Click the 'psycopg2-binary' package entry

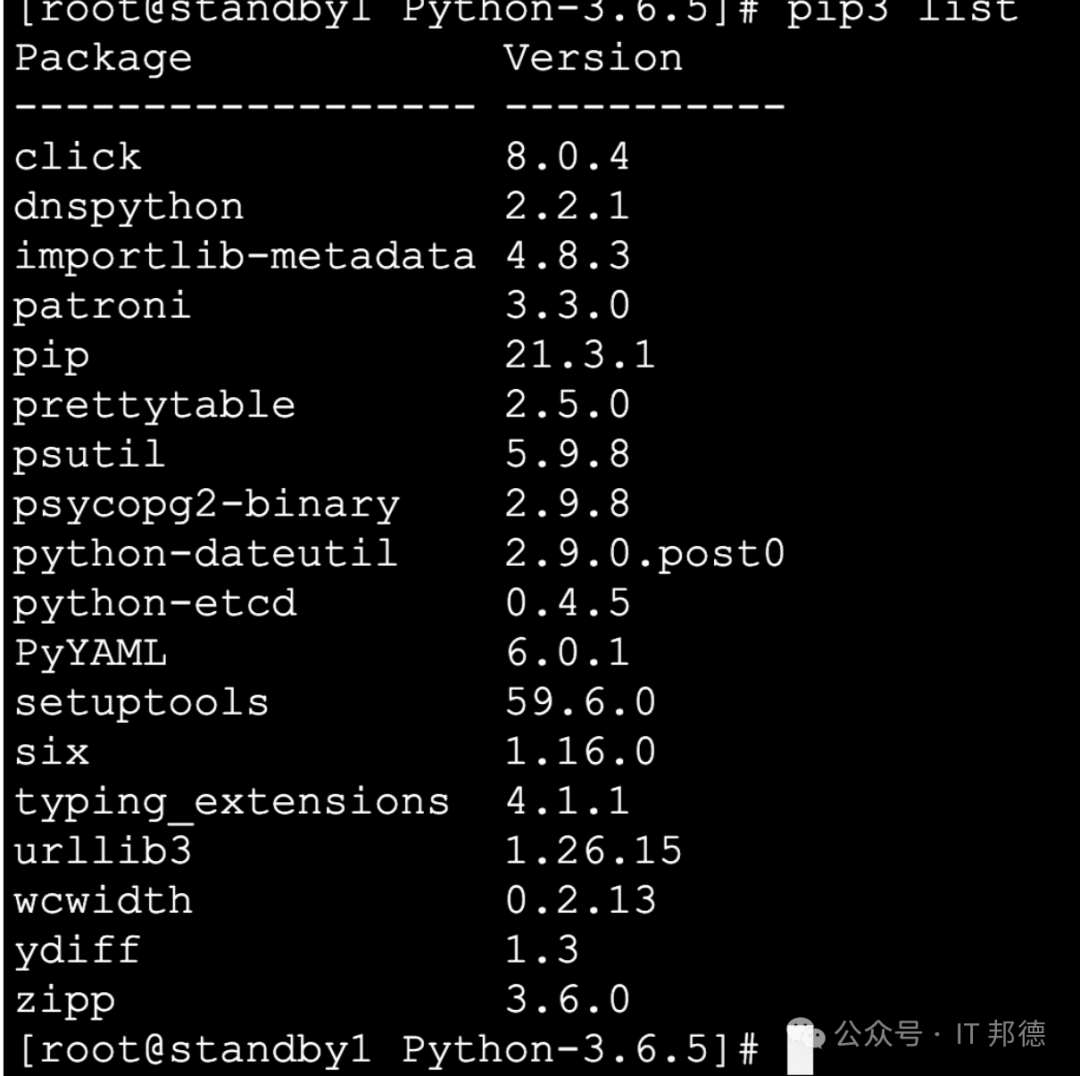click(x=206, y=505)
